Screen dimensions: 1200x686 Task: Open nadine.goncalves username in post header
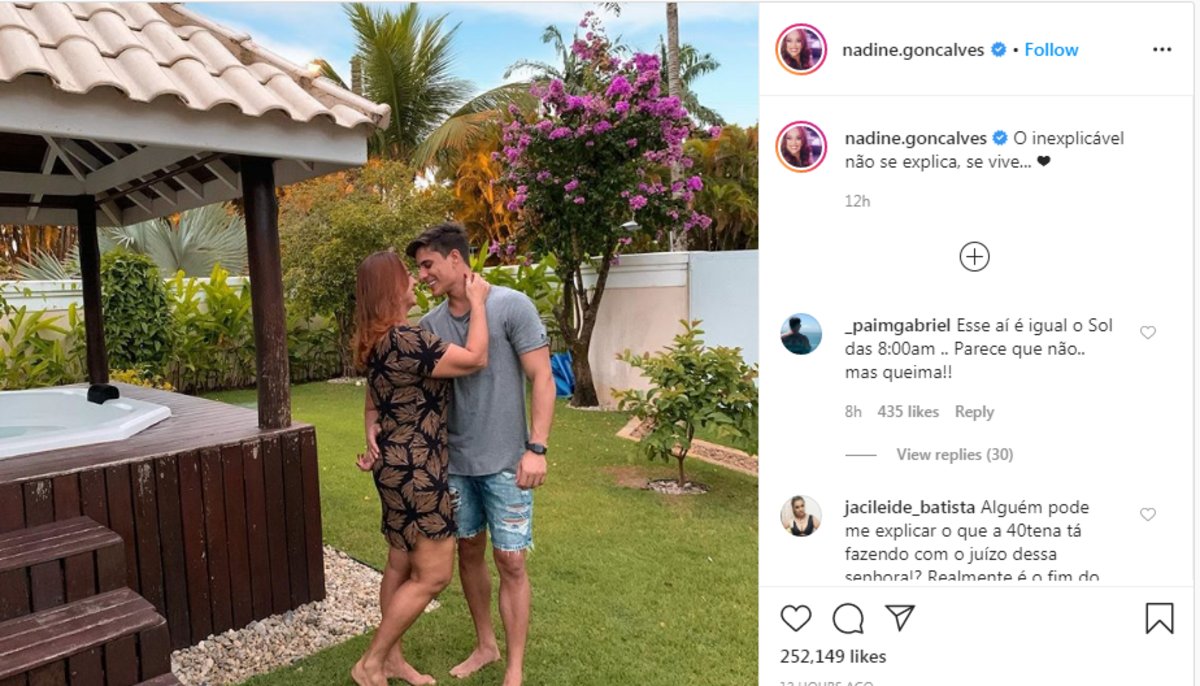click(x=915, y=50)
